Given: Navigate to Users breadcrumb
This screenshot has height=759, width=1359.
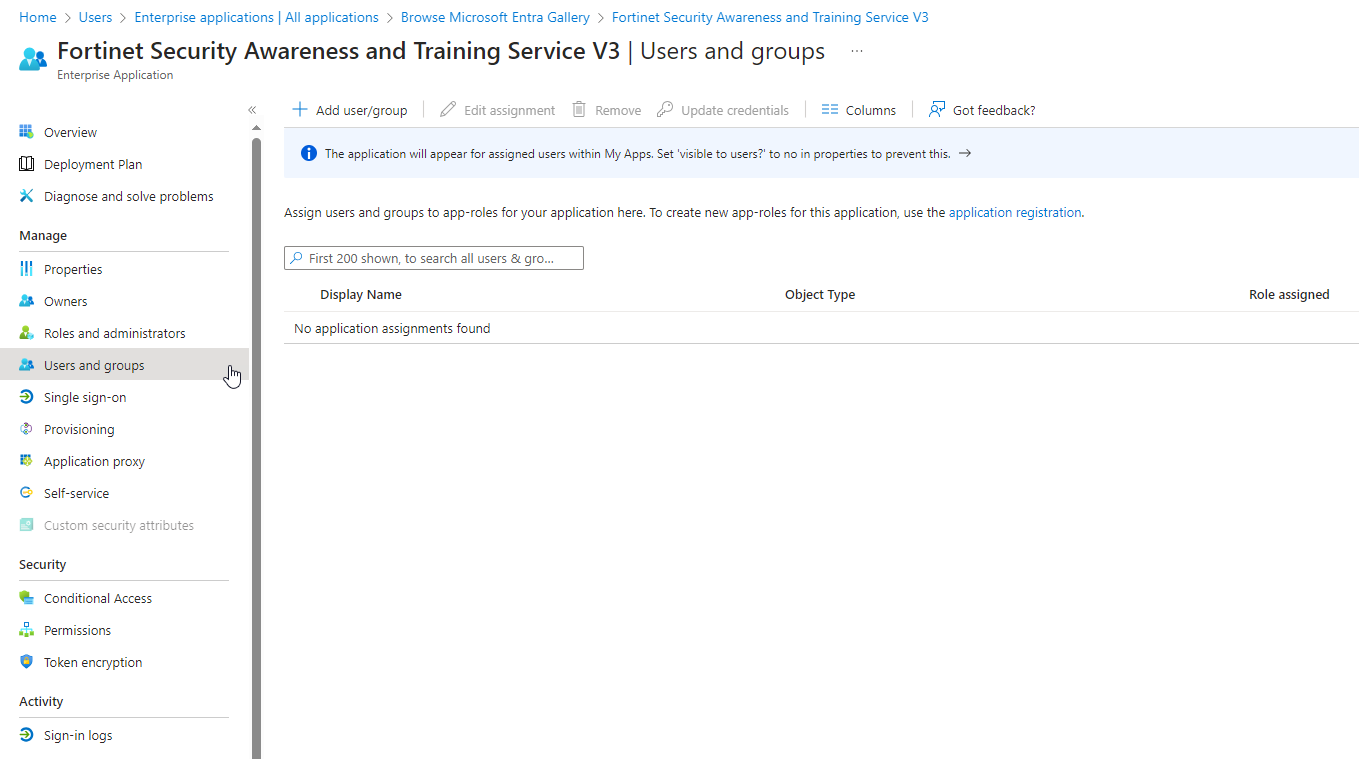Looking at the screenshot, I should point(95,17).
